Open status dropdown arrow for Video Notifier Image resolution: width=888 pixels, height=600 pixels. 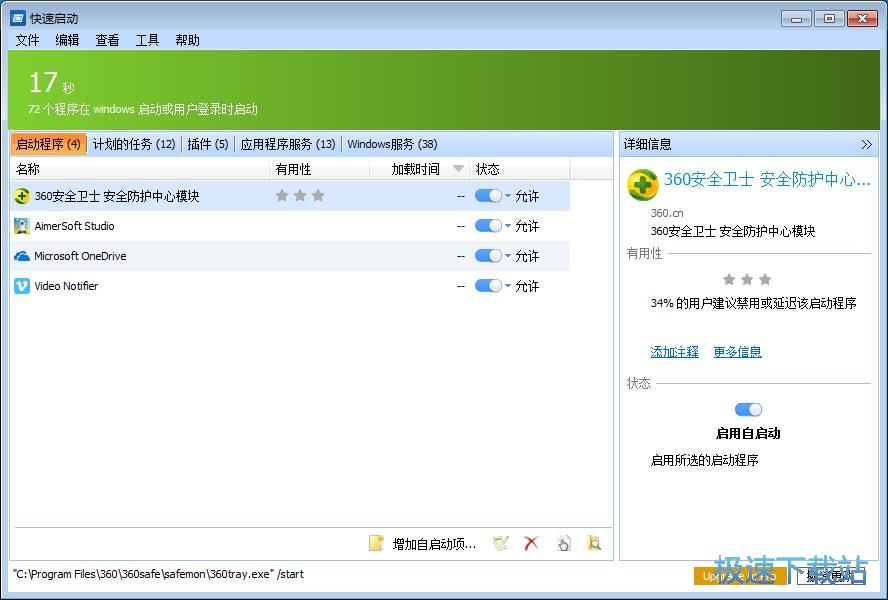[508, 286]
